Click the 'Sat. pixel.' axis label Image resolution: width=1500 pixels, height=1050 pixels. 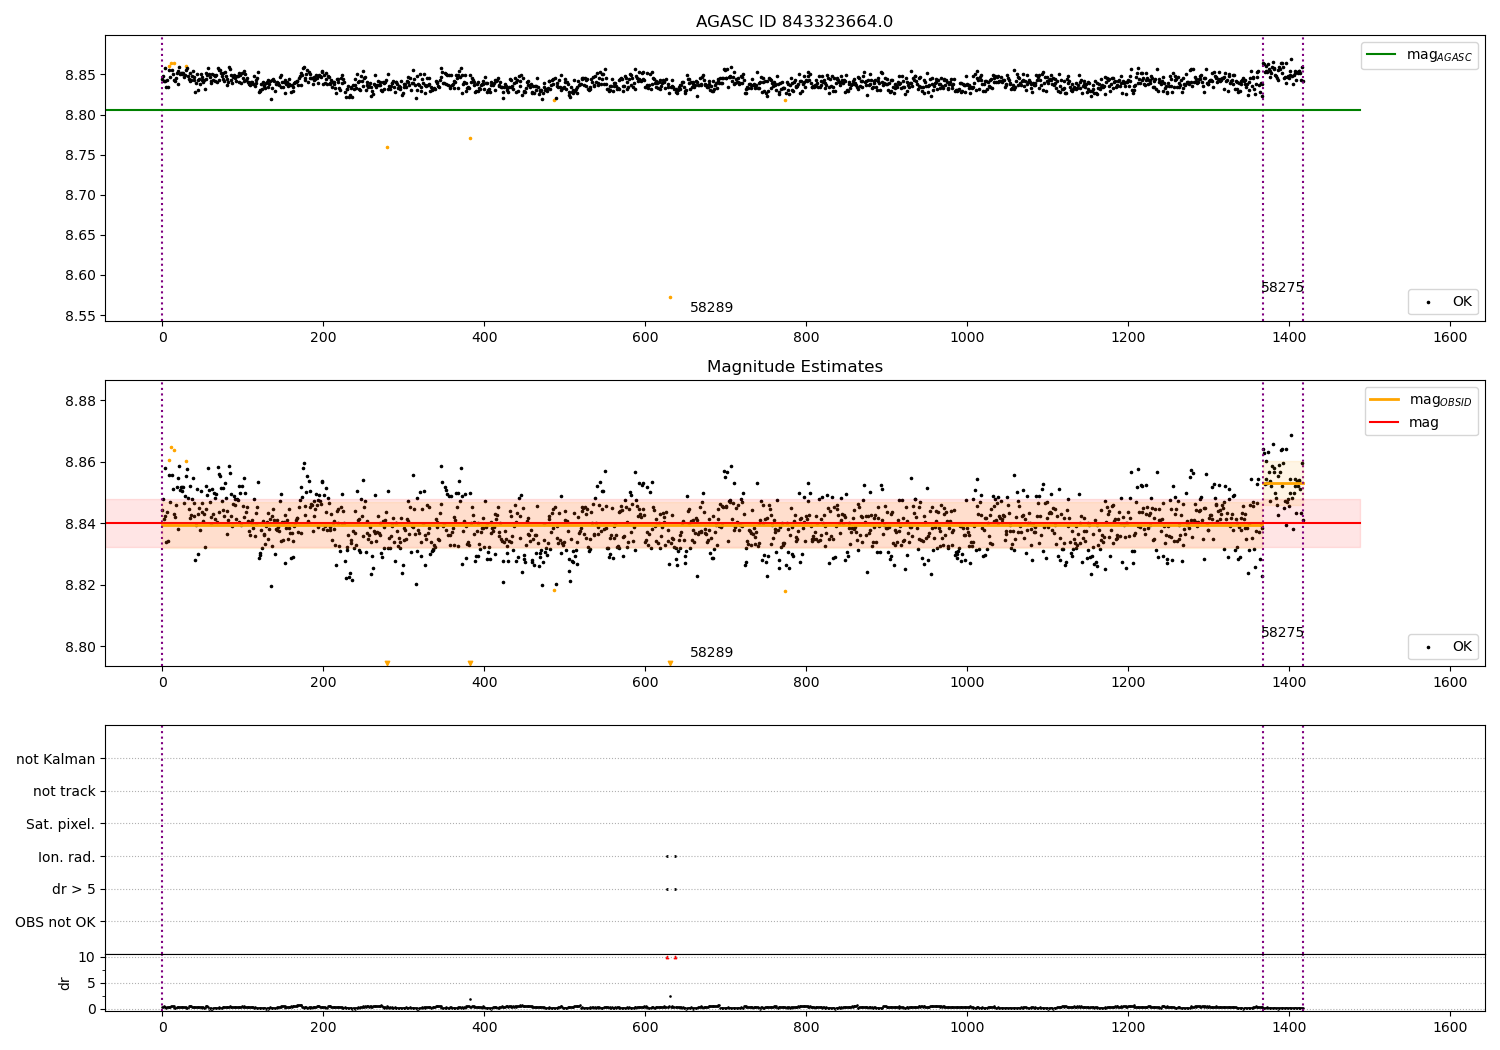(x=61, y=824)
